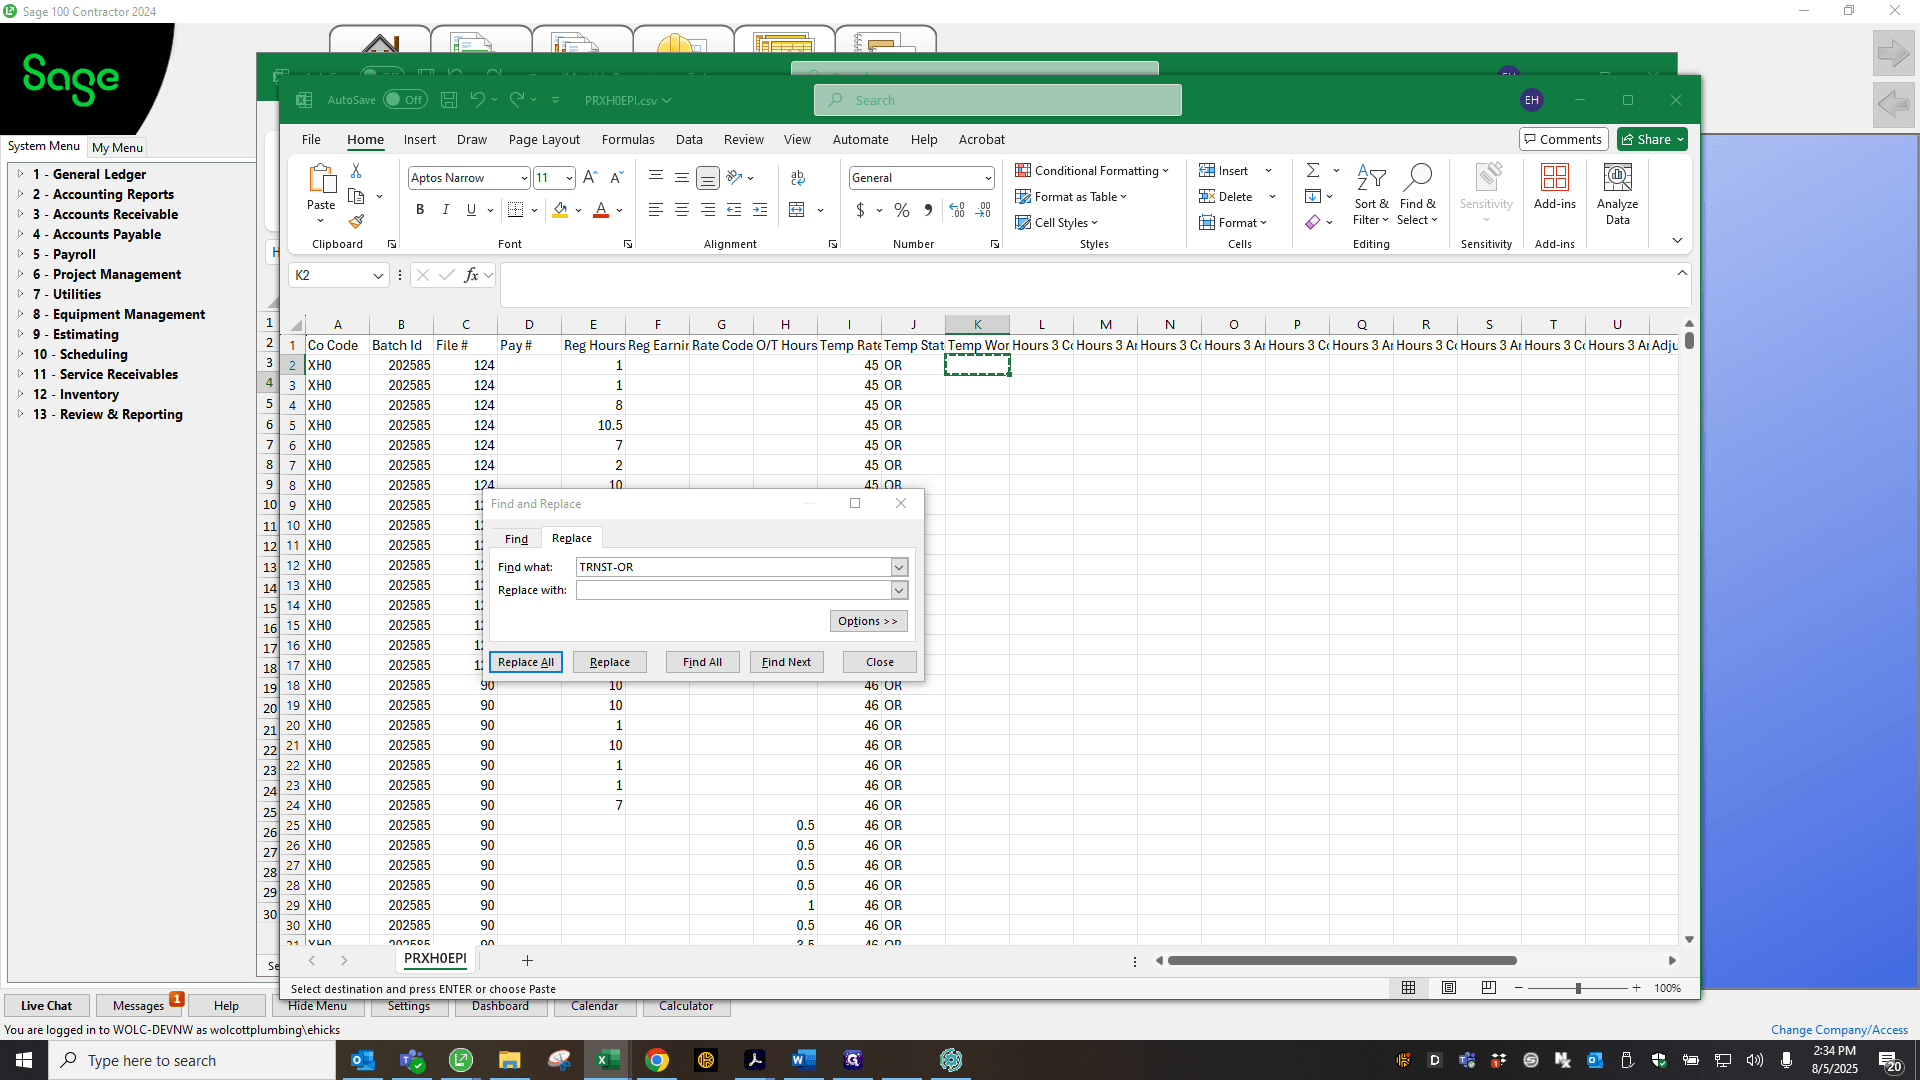Open the font name Aptos Narrow dropdown
1920x1080 pixels.
(x=524, y=178)
